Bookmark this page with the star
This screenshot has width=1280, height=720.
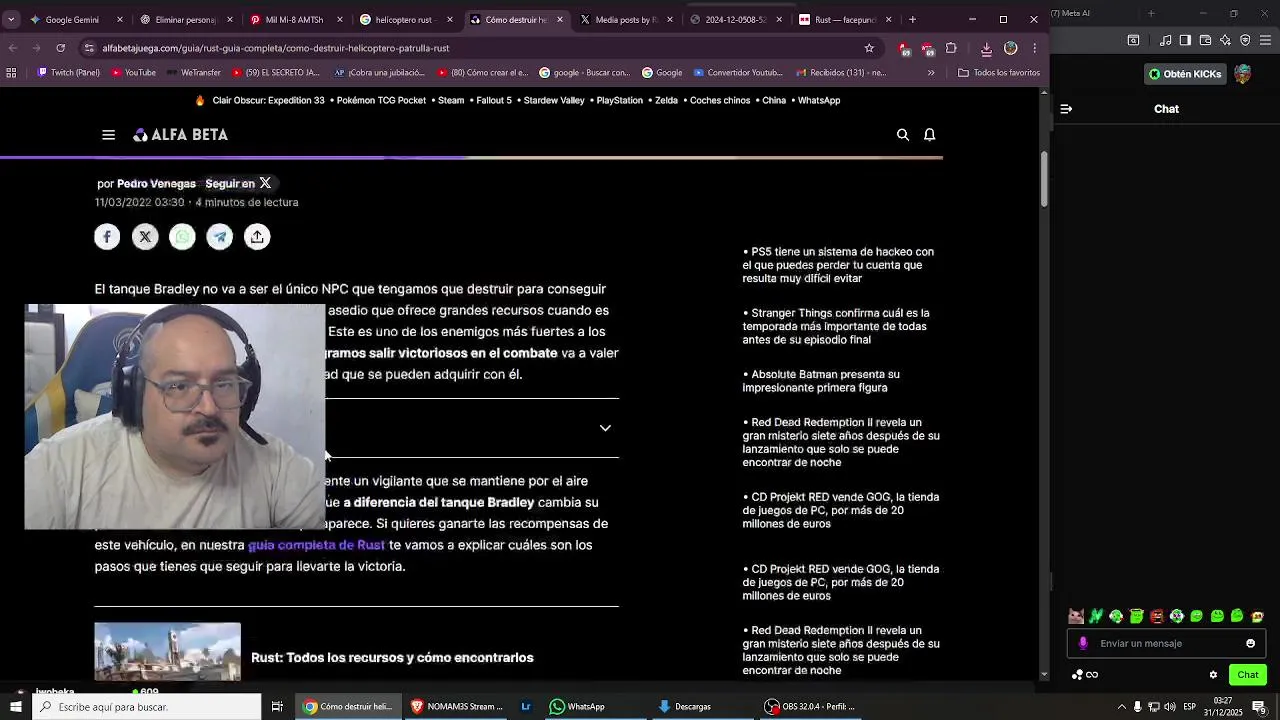tap(869, 48)
